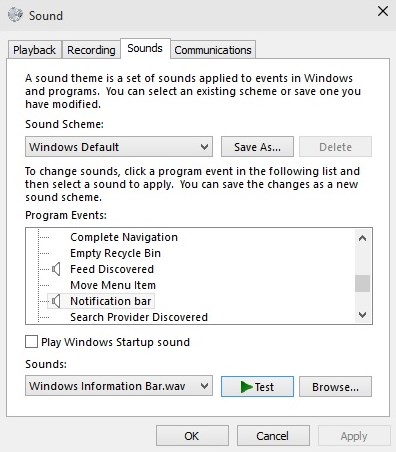Click the Program Events scroll up arrow

(362, 238)
